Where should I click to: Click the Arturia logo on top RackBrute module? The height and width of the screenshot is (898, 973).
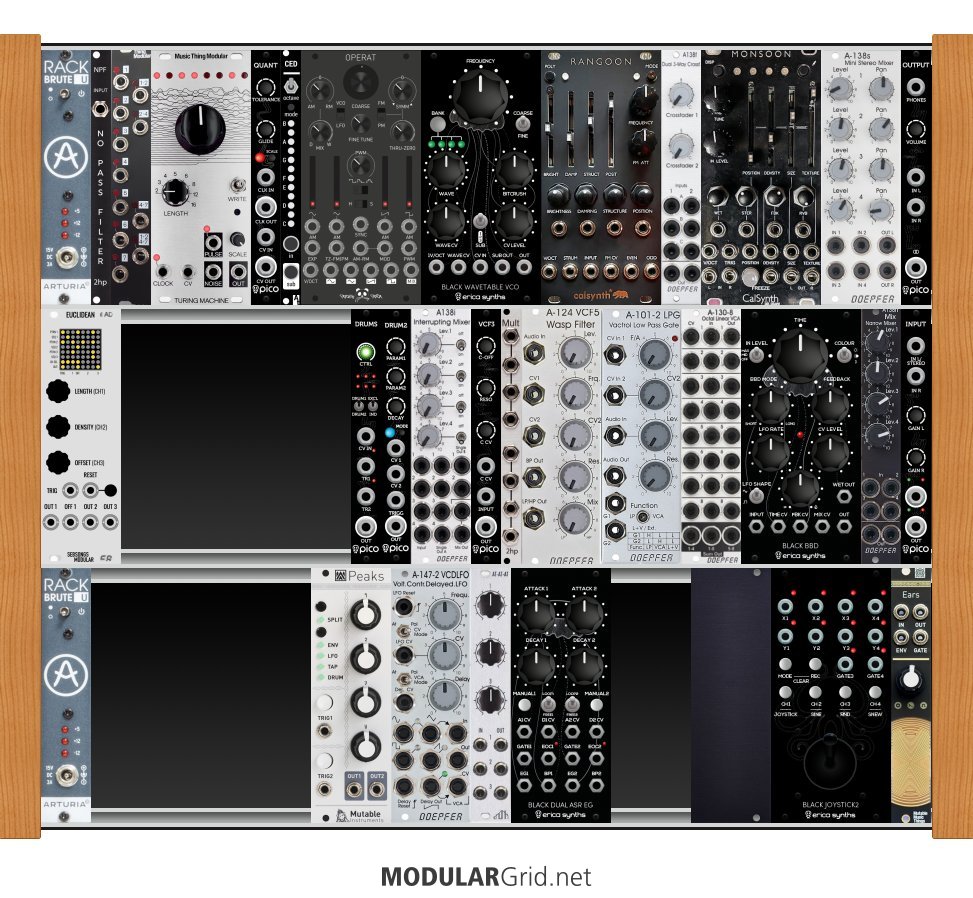(x=66, y=157)
